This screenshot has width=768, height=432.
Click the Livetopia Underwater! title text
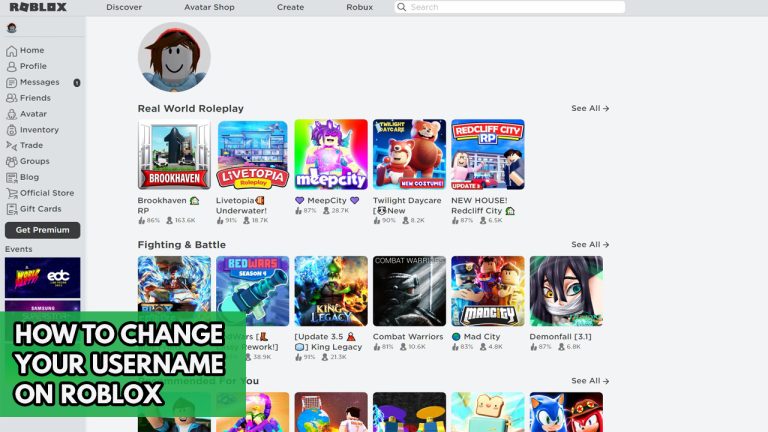tap(241, 205)
